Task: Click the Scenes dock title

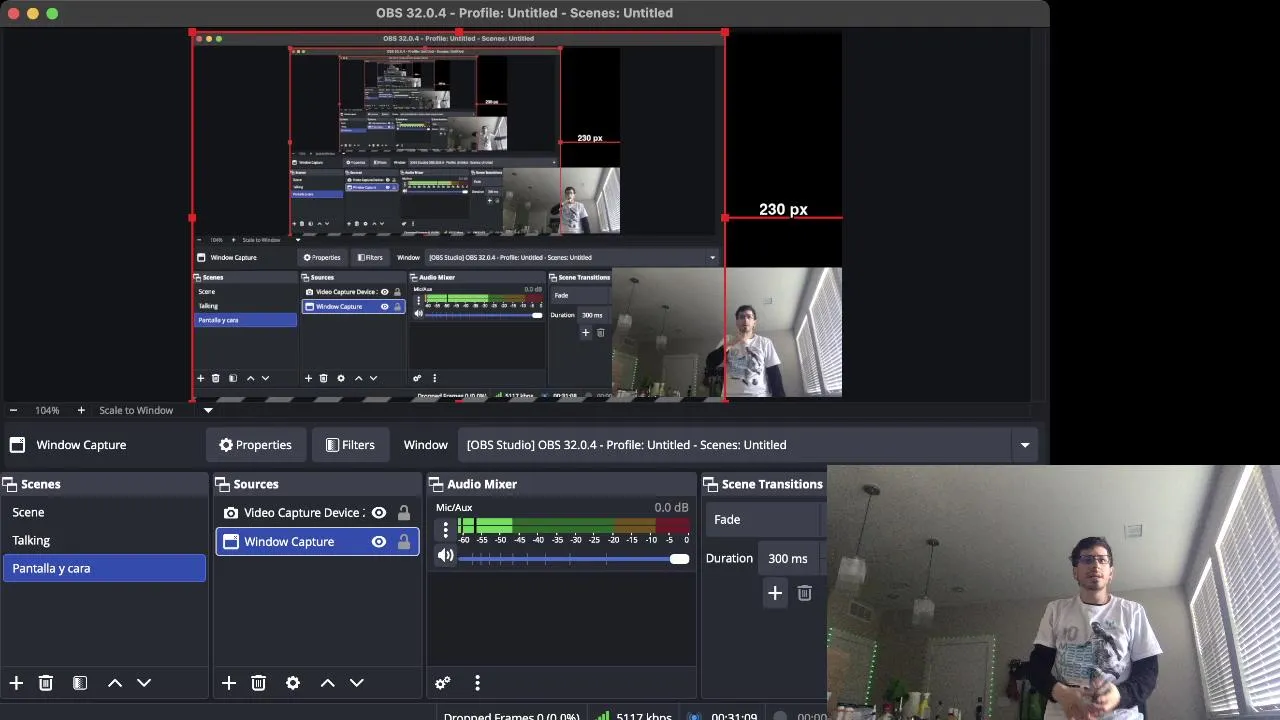Action: coord(41,484)
